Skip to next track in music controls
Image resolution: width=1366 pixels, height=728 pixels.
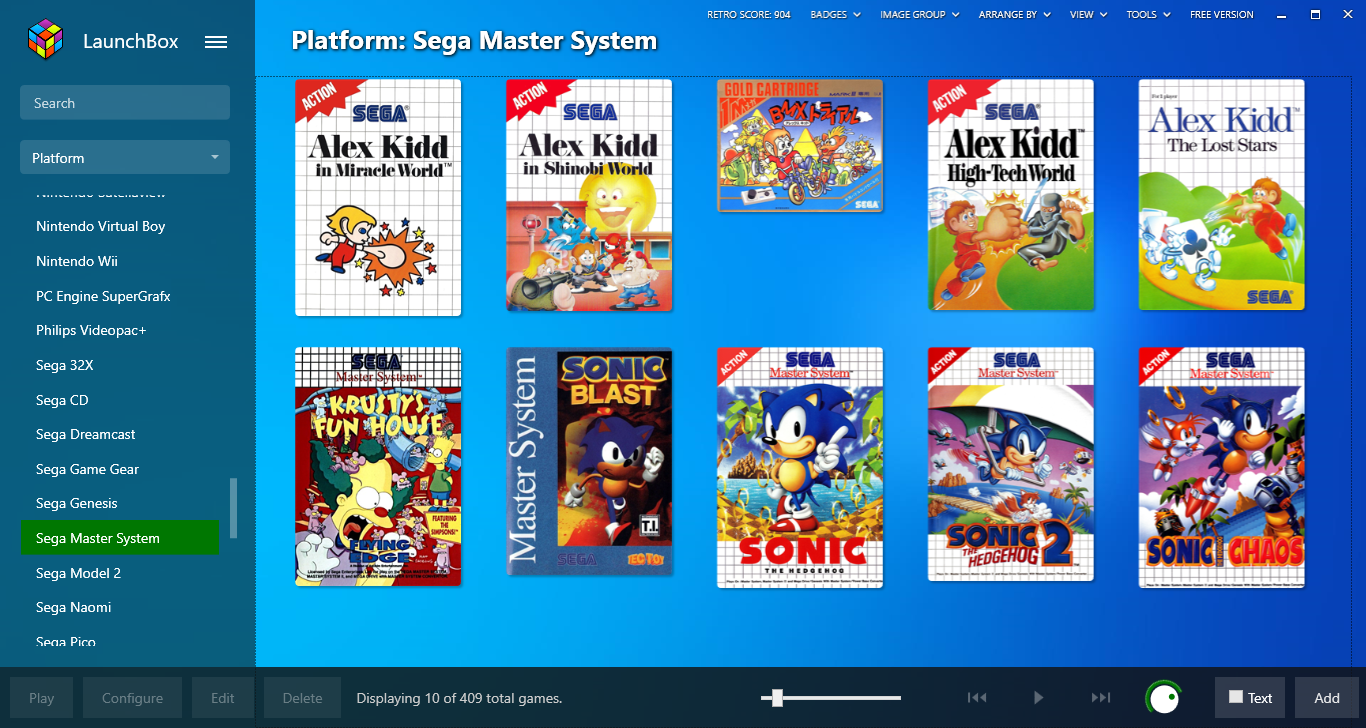(x=1100, y=698)
